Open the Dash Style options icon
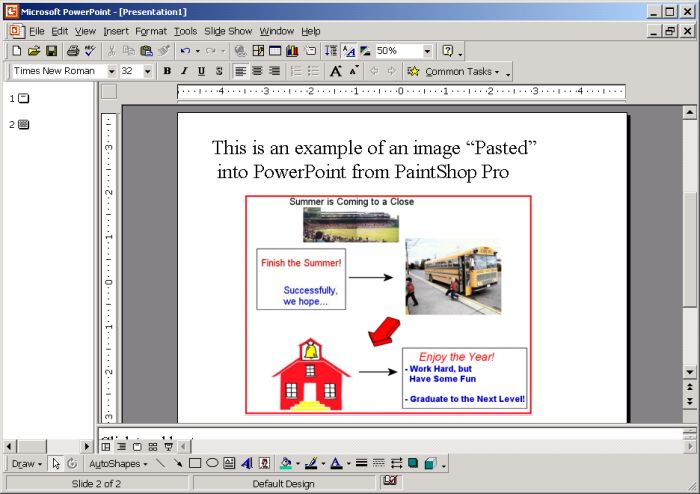 pos(379,464)
